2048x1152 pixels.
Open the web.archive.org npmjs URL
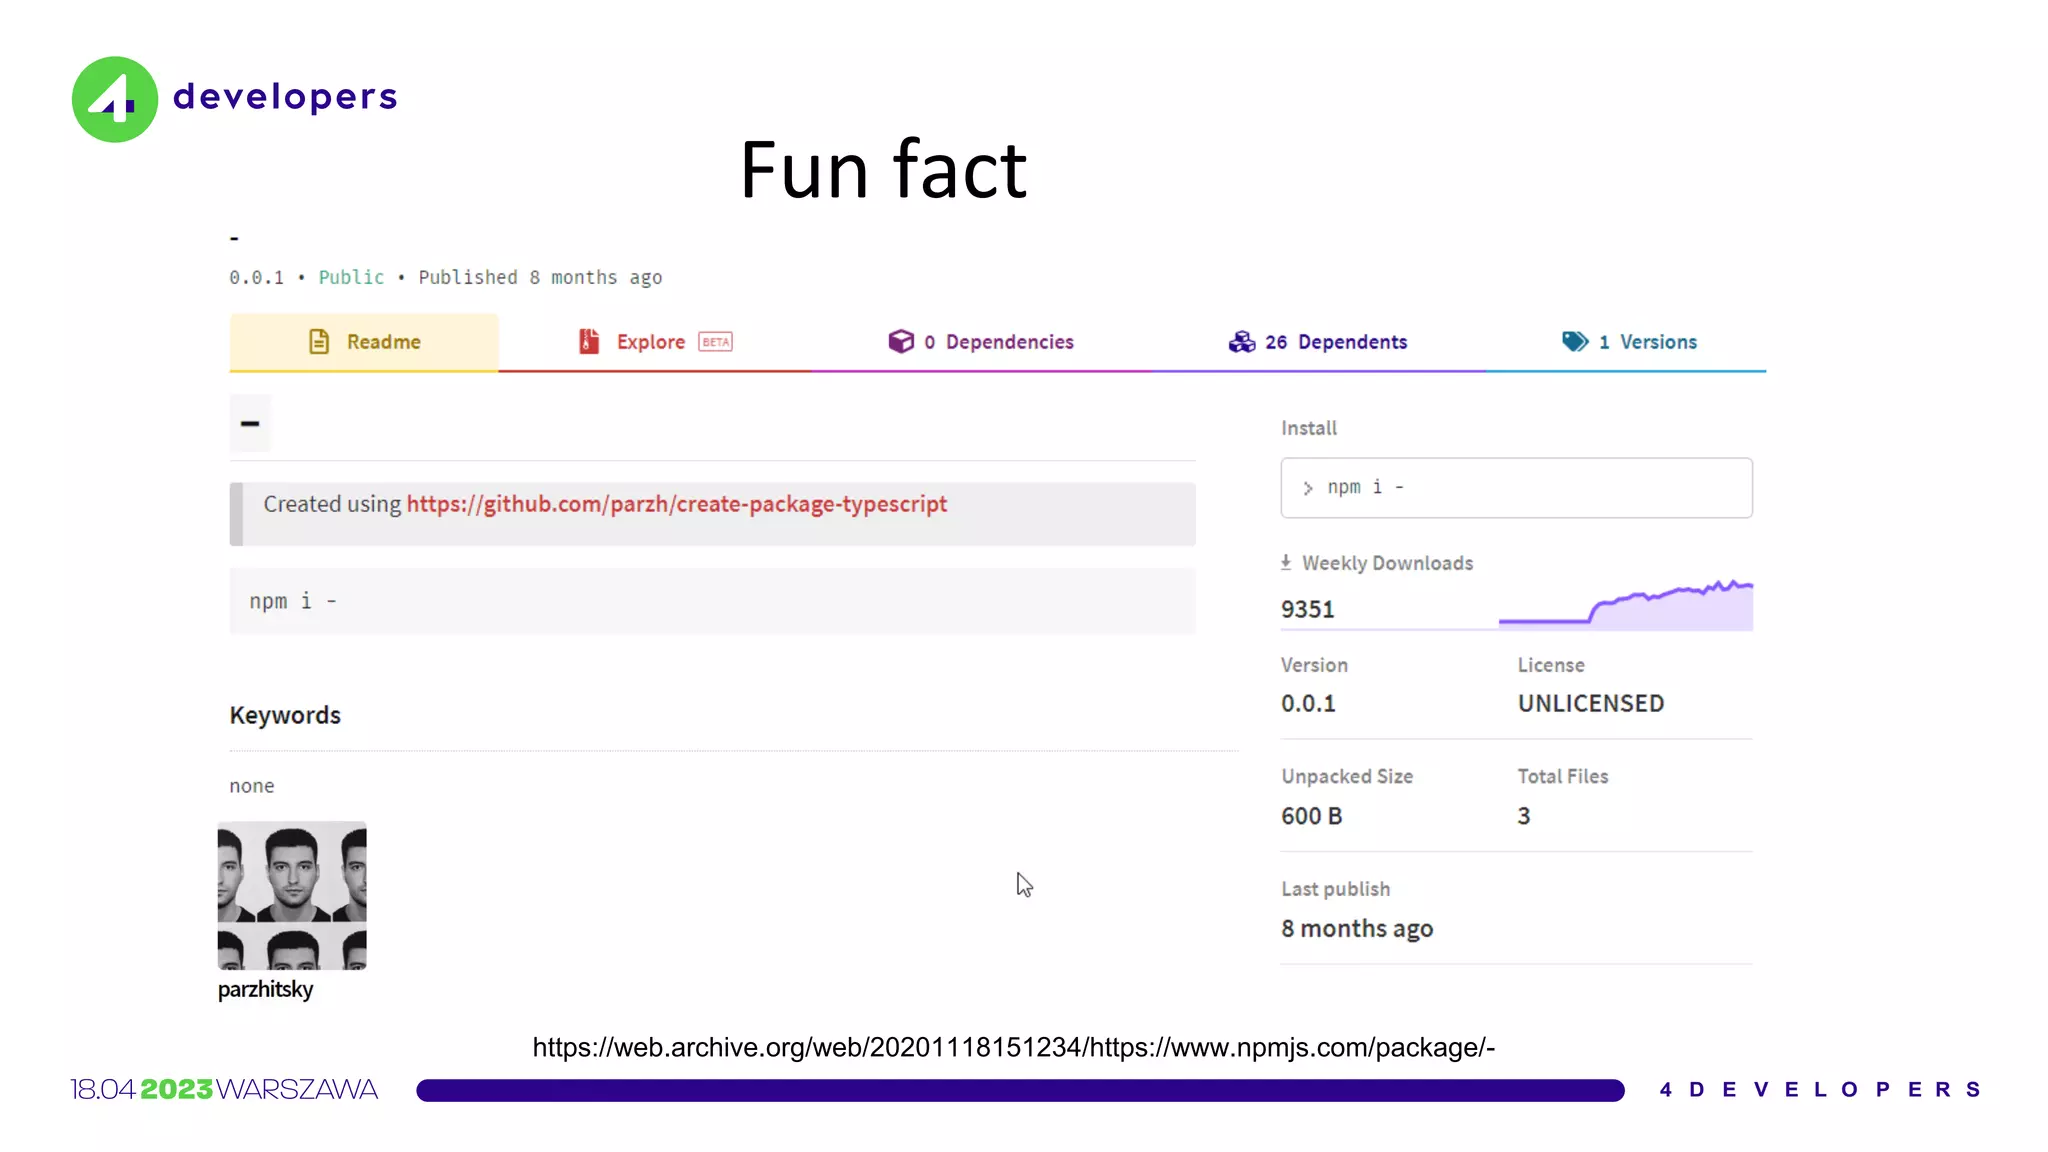[x=1013, y=1047]
